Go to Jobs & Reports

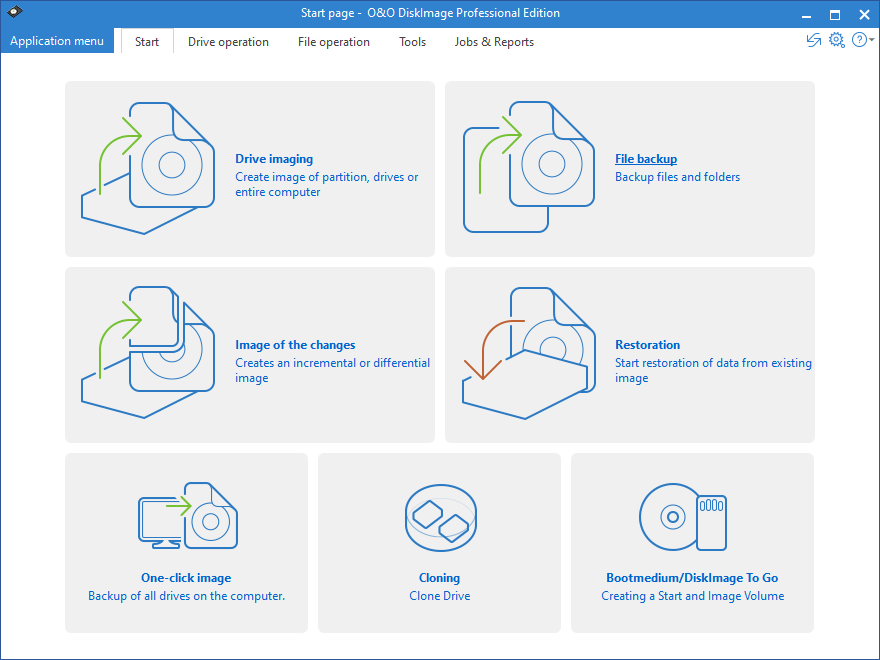494,41
